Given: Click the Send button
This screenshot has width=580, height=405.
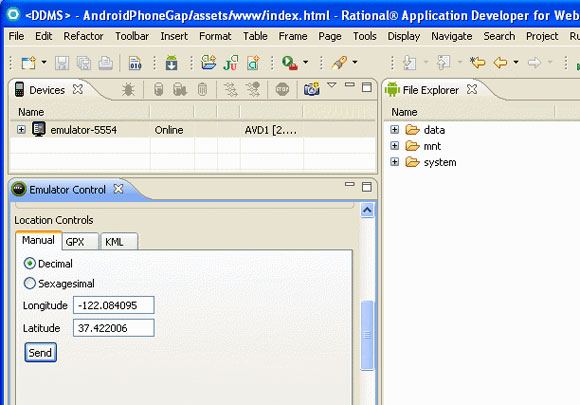Looking at the screenshot, I should [40, 352].
